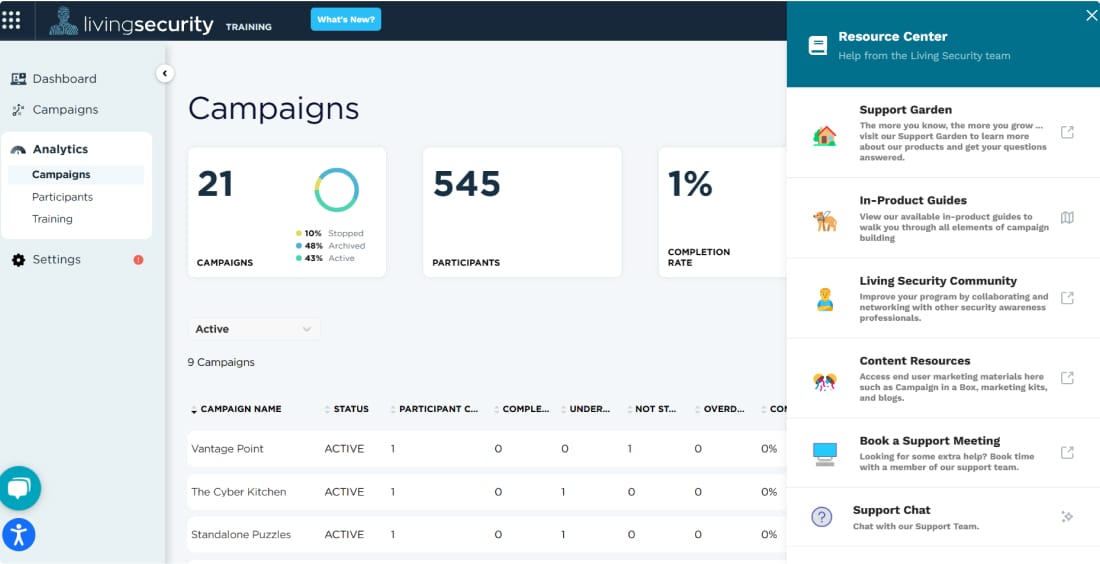The width and height of the screenshot is (1100, 564).
Task: Click the red alert badge beside Settings
Action: (x=138, y=260)
